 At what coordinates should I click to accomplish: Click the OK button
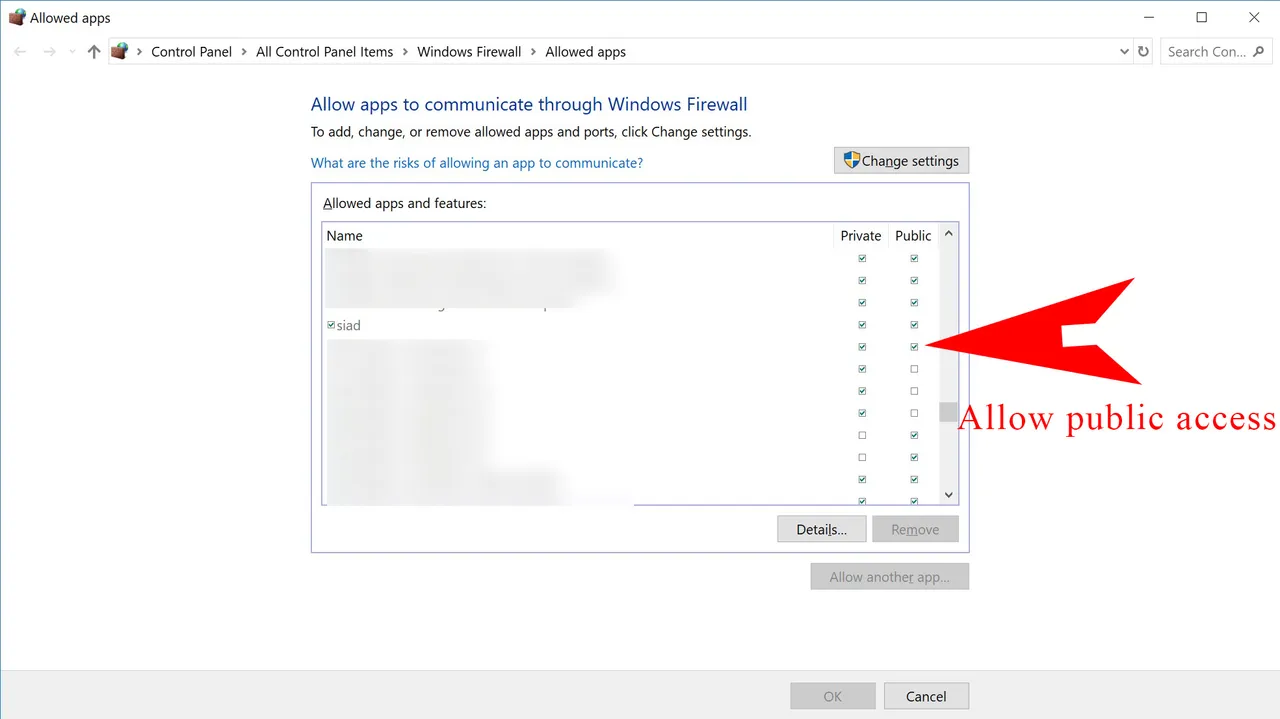coord(833,696)
